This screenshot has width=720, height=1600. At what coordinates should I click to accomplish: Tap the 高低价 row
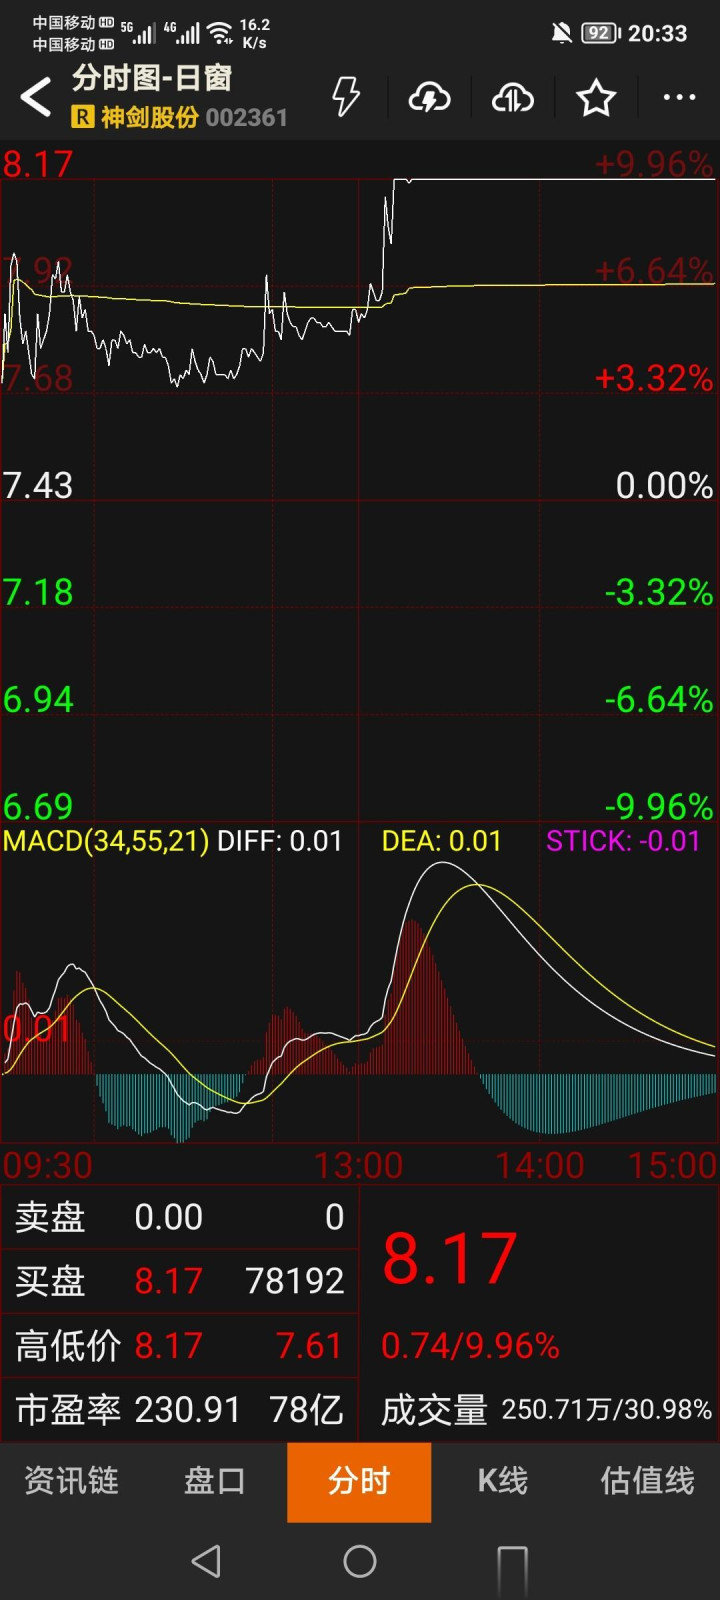click(180, 1346)
